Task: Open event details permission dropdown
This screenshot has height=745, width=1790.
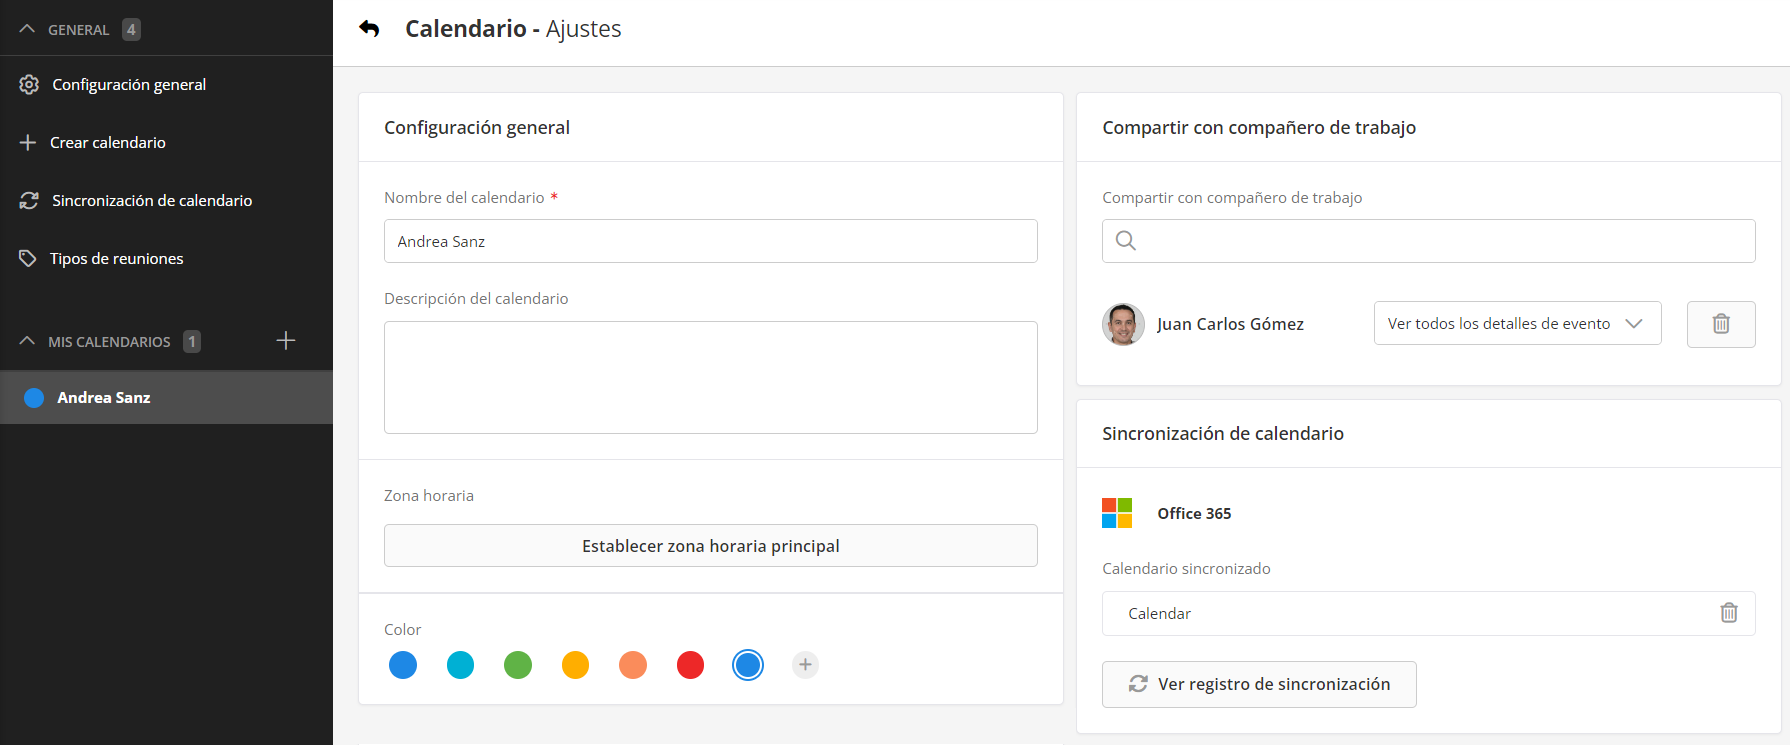Action: pos(1516,324)
